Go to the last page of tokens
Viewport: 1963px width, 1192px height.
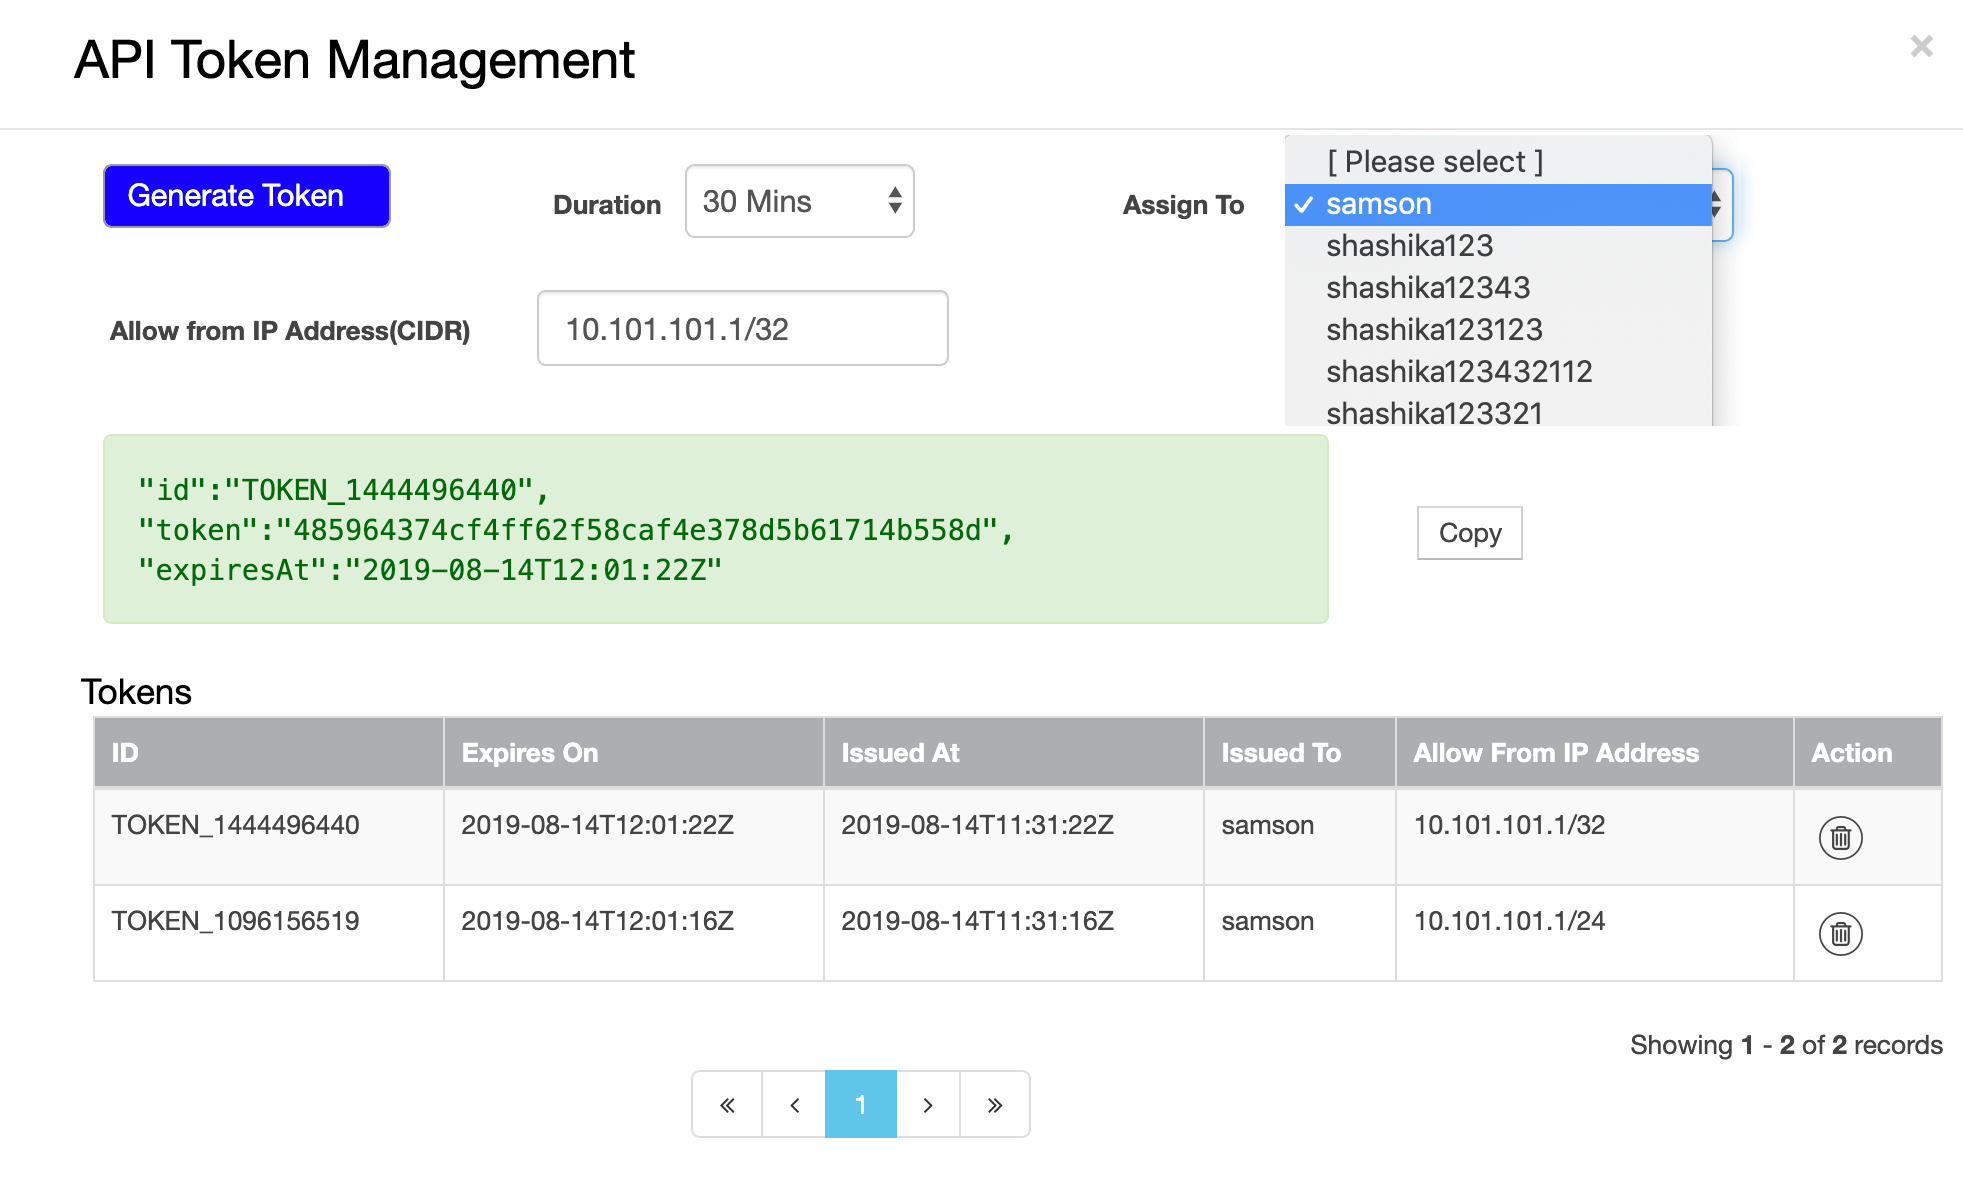click(995, 1104)
